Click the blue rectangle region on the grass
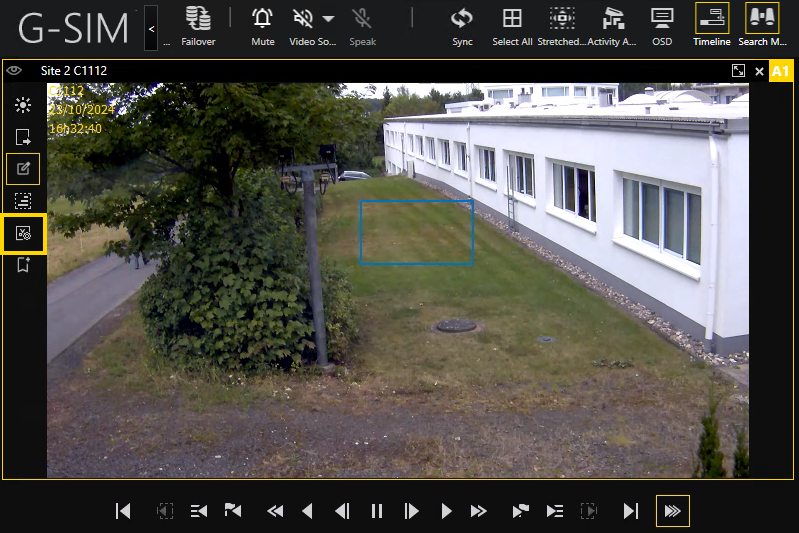 coord(416,232)
